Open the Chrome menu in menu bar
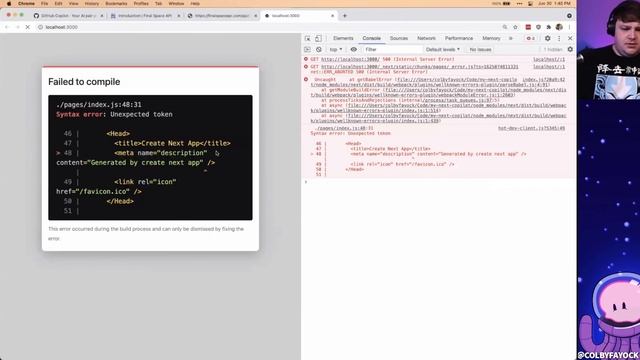The height and width of the screenshot is (360, 640). (x=26, y=3)
